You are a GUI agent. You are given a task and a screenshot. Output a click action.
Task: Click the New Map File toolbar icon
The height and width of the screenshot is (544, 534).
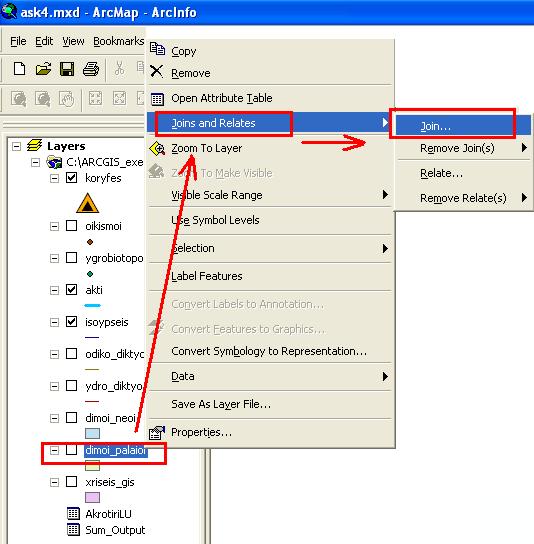(x=19, y=68)
